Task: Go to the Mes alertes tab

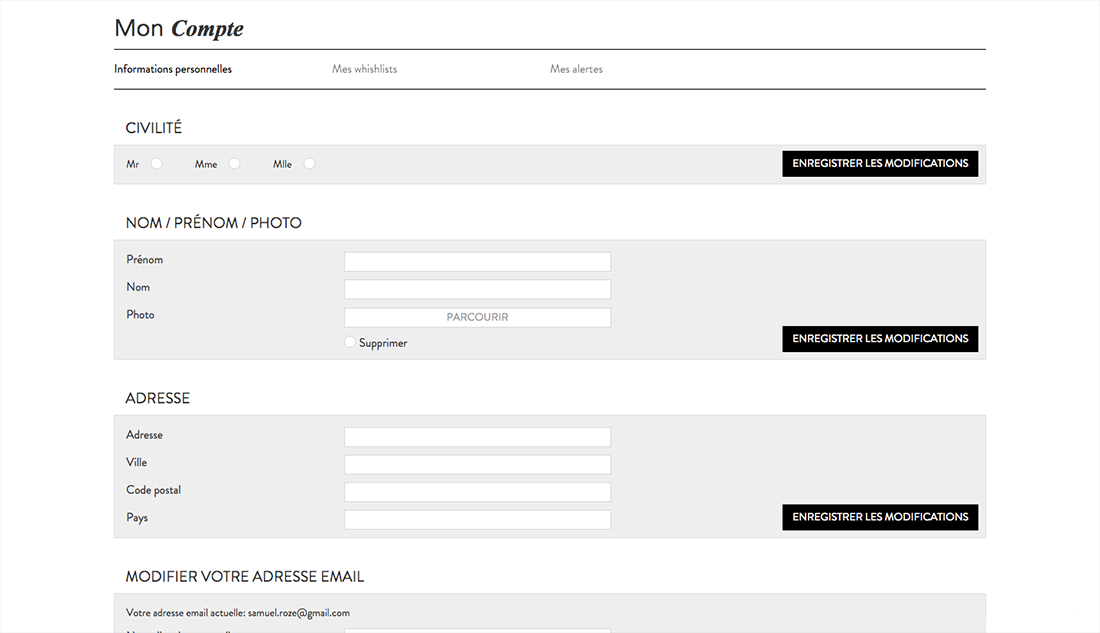Action: [576, 69]
